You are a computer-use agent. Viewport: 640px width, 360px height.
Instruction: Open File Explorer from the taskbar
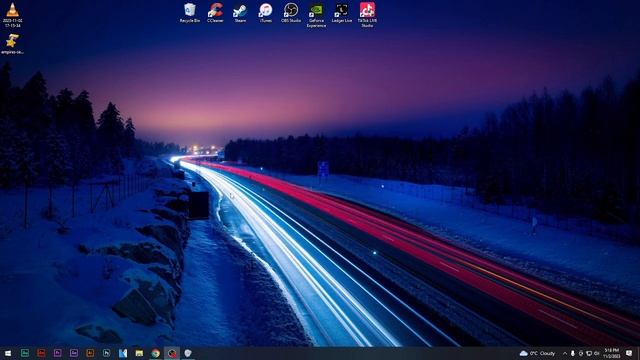click(x=139, y=353)
